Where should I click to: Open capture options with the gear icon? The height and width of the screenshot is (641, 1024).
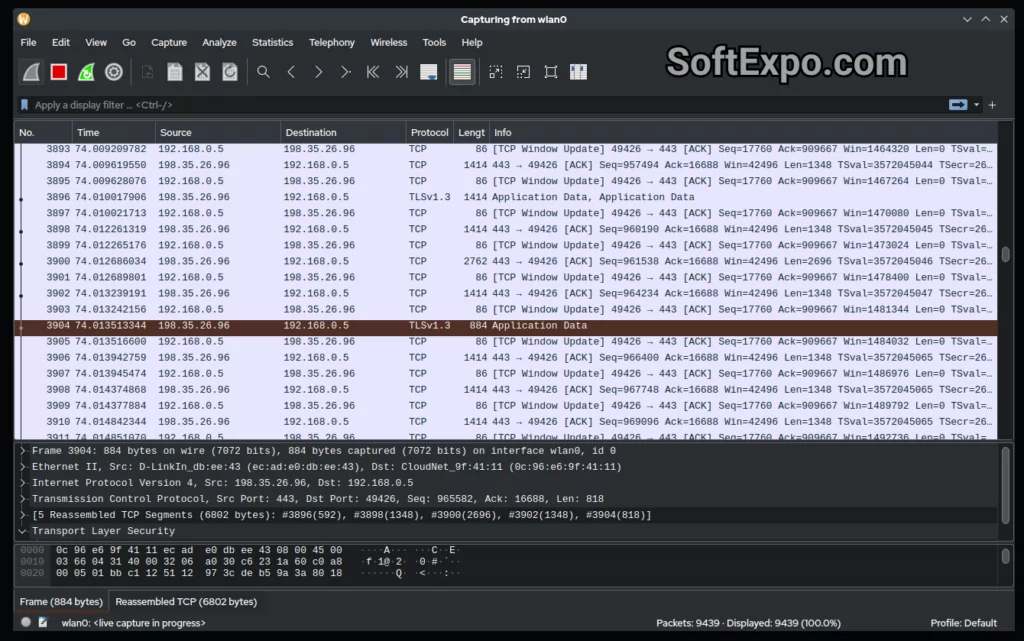113,71
